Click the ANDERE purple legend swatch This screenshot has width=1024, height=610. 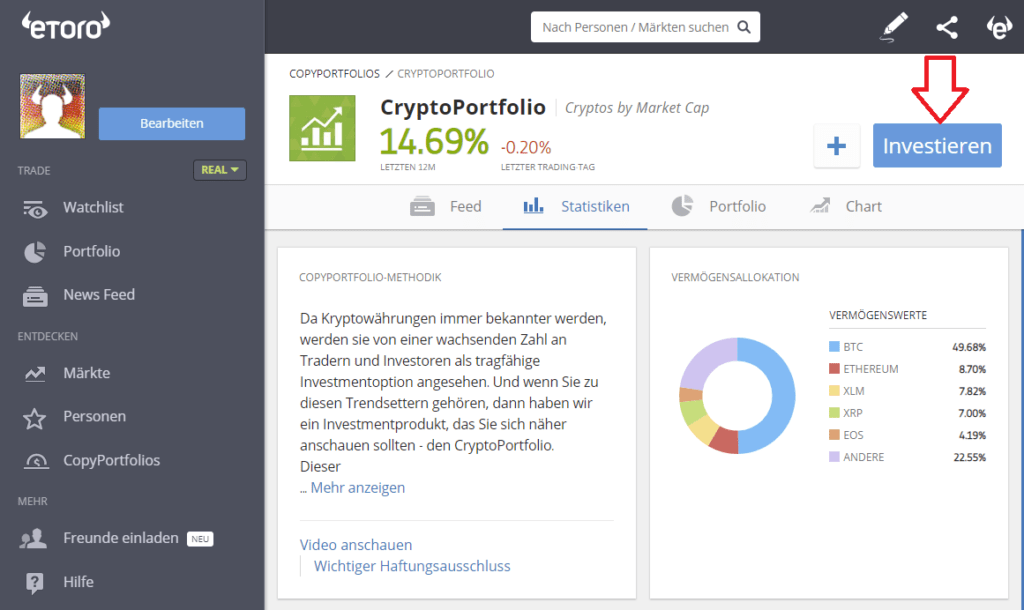834,457
